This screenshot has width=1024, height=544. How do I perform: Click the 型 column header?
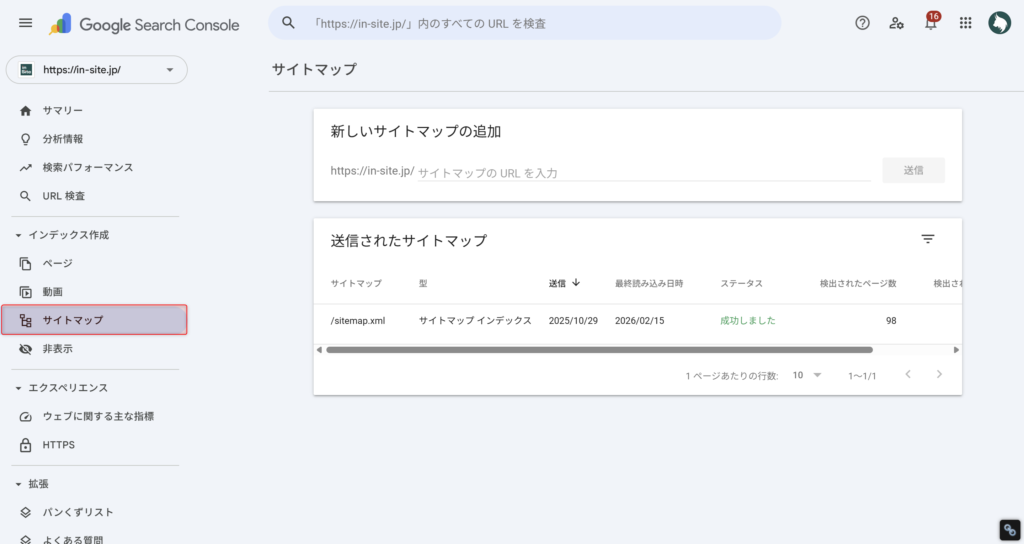pos(423,283)
